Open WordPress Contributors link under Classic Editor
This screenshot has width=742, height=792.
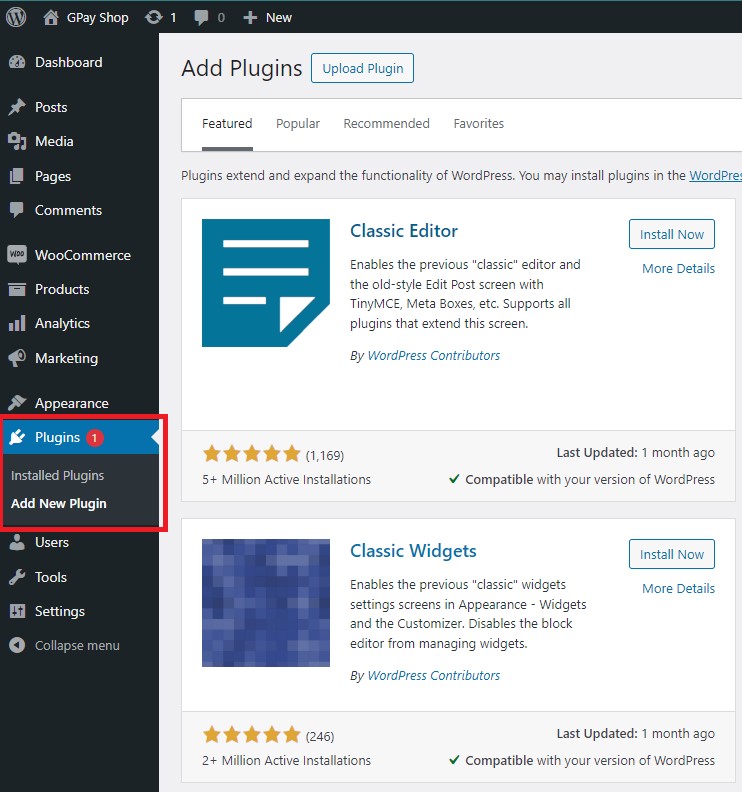coord(433,356)
